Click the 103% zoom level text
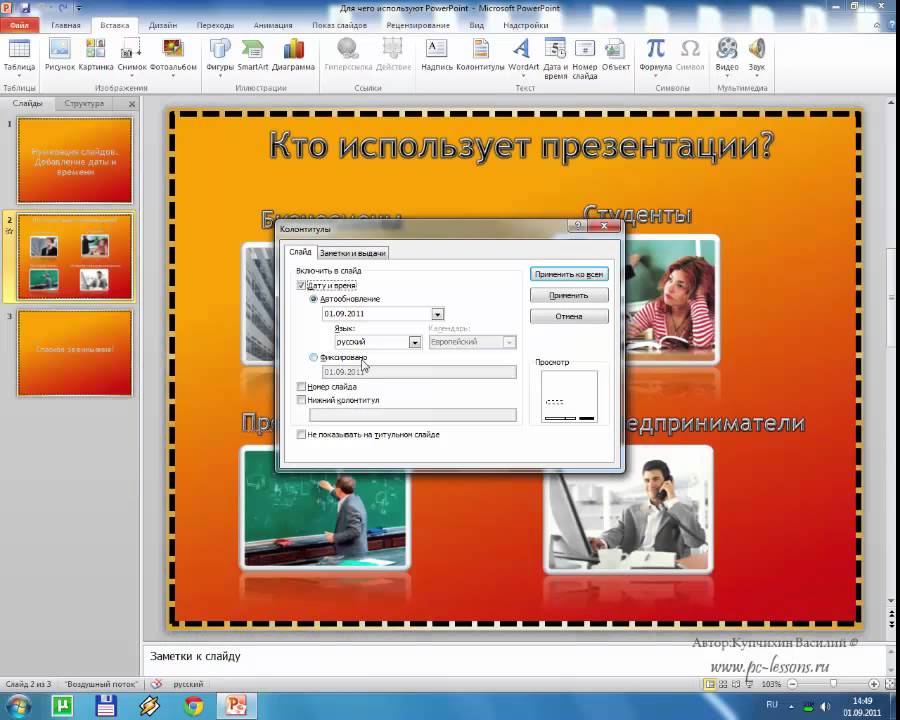The width and height of the screenshot is (900, 720). pyautogui.click(x=770, y=684)
